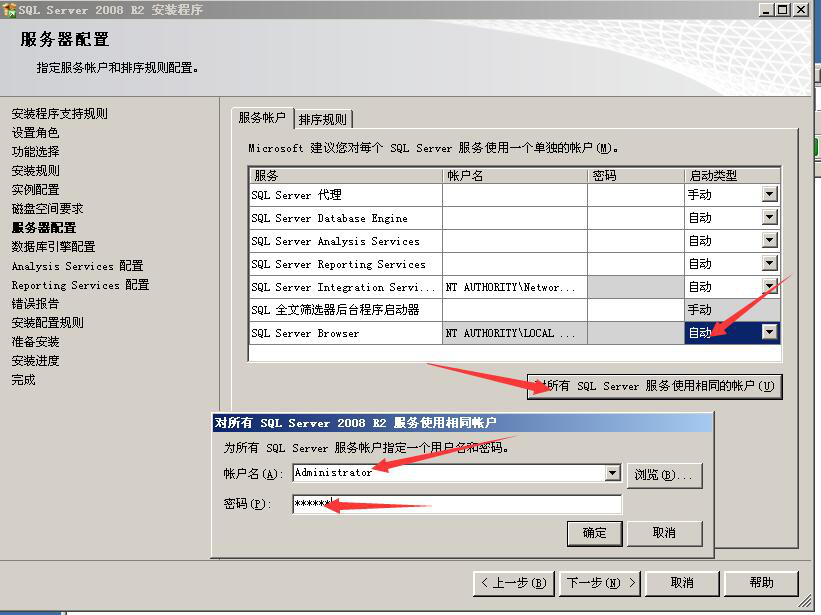
Task: Click 功能选择 in the step list
Action: pos(36,151)
